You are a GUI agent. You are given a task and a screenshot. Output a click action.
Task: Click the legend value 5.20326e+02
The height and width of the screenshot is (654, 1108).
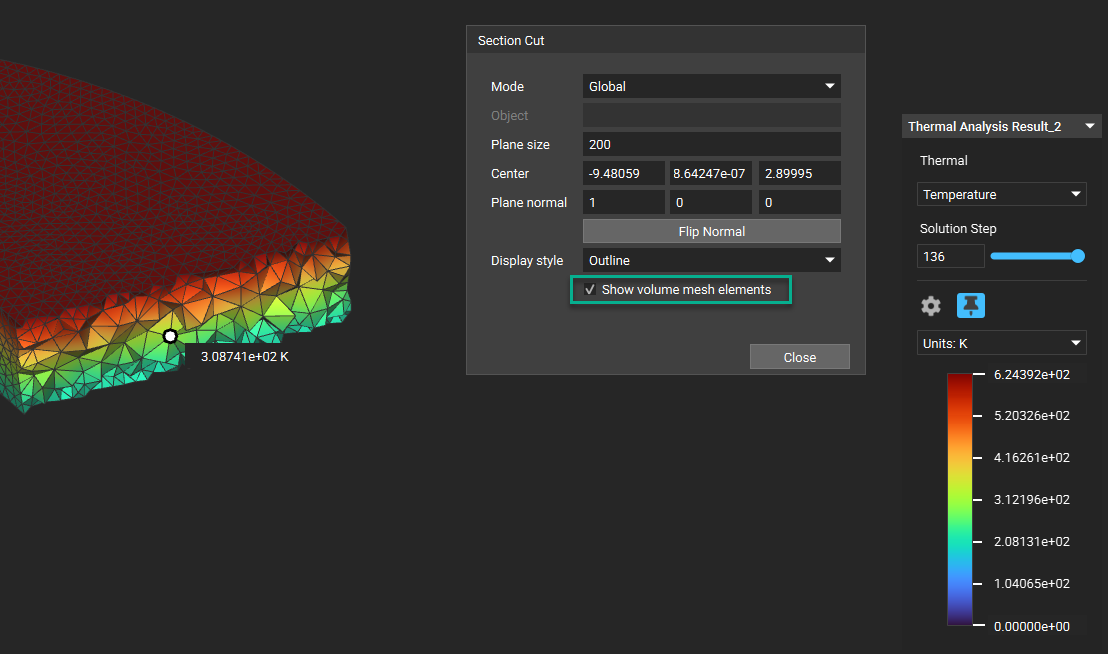1032,415
